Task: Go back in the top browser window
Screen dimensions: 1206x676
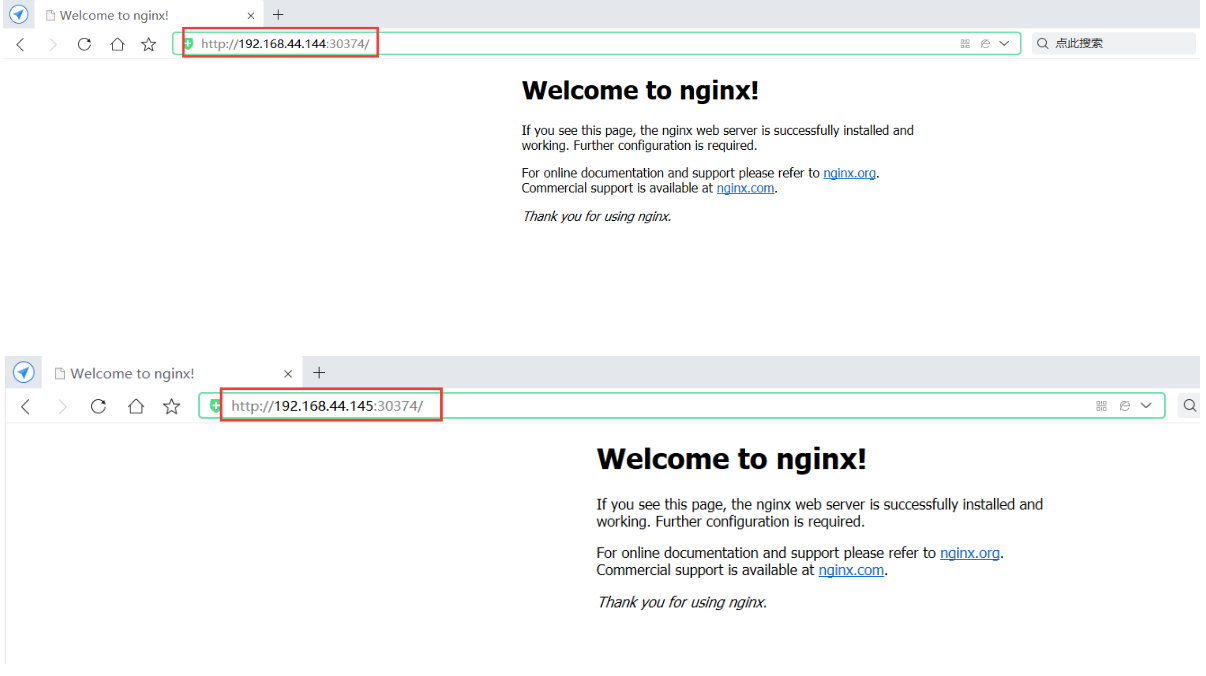Action: [x=21, y=44]
